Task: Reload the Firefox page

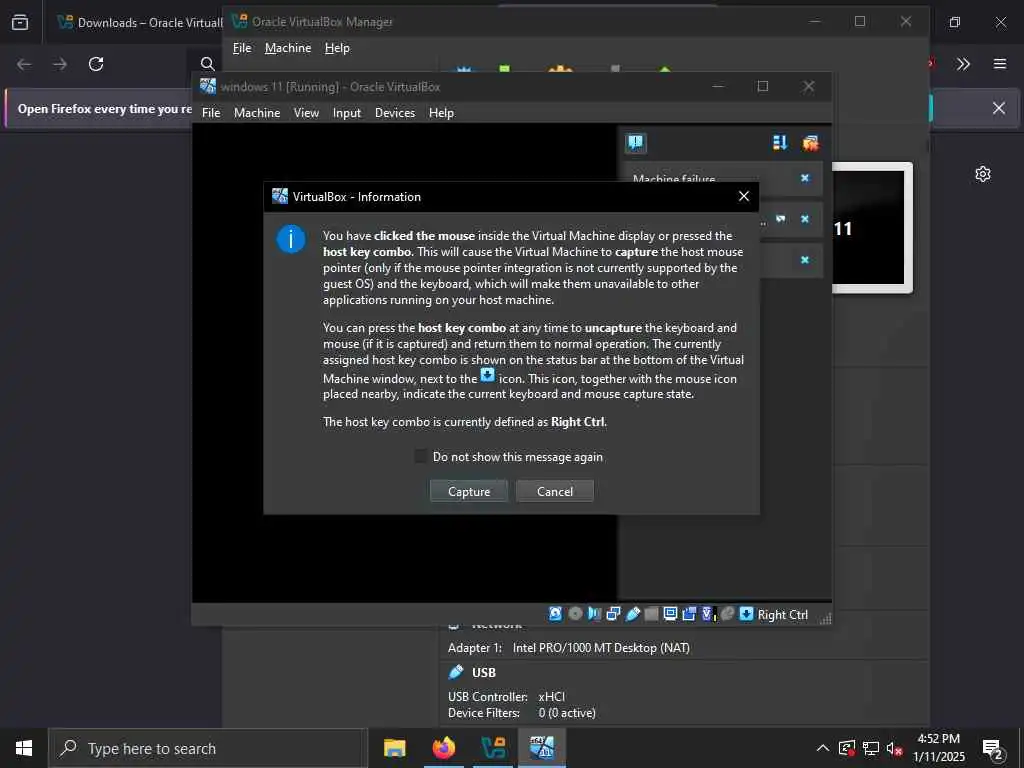Action: pos(96,63)
